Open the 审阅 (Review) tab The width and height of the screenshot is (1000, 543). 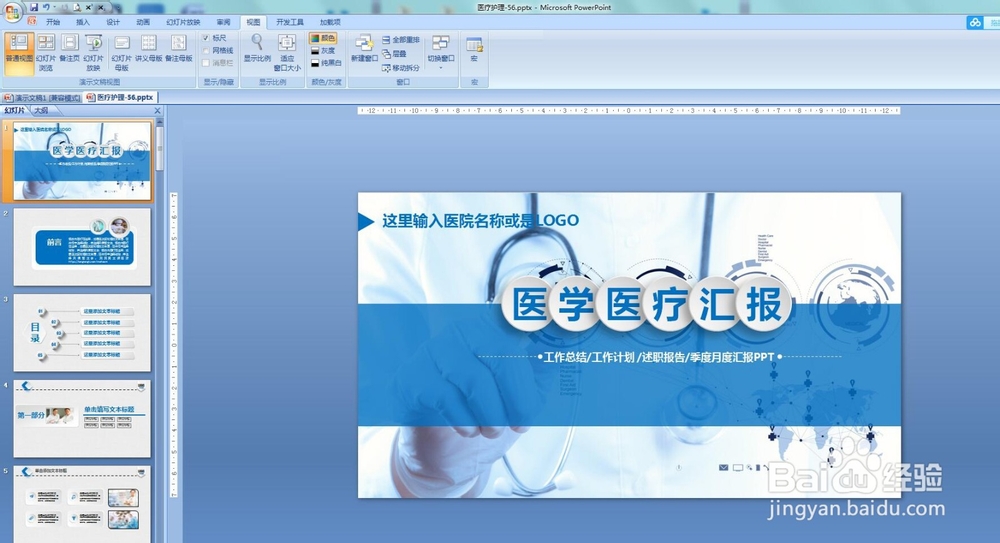pos(223,22)
